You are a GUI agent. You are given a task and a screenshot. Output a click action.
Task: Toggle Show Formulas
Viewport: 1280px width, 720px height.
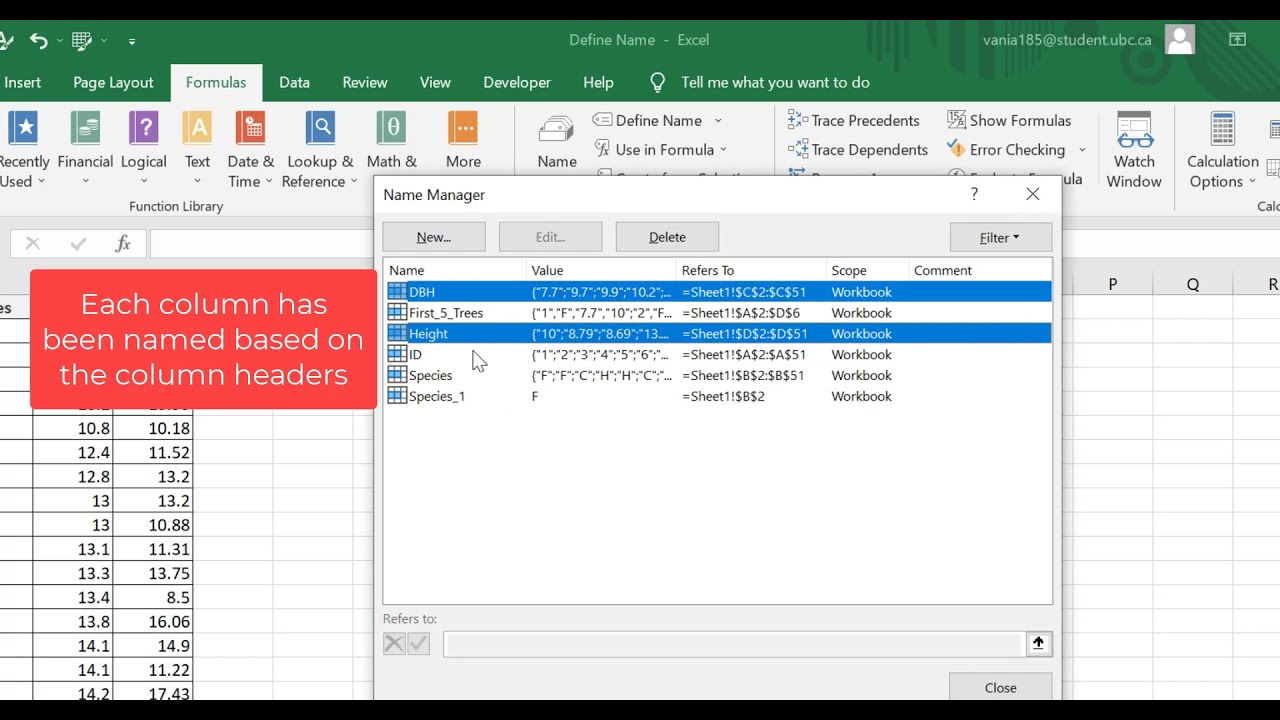click(x=1009, y=120)
